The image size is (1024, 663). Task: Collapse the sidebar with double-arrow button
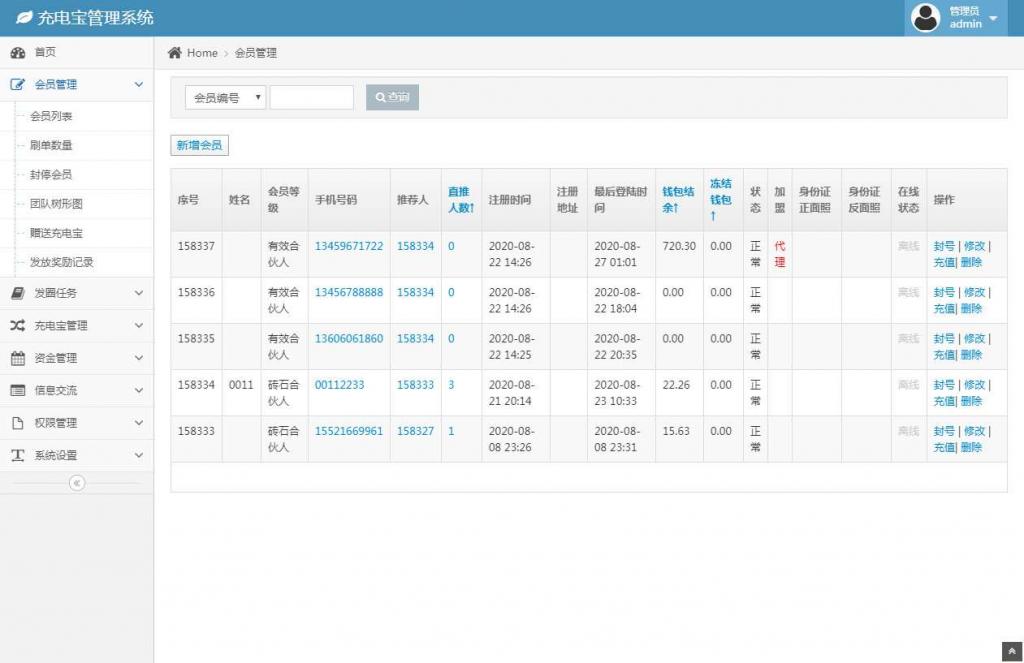click(77, 483)
